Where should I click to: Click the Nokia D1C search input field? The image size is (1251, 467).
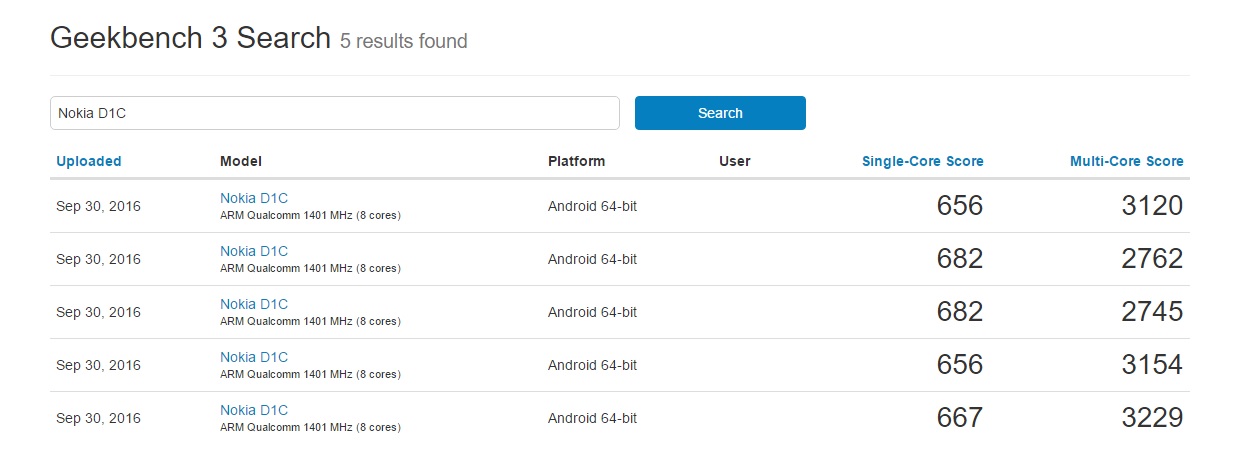pos(335,113)
